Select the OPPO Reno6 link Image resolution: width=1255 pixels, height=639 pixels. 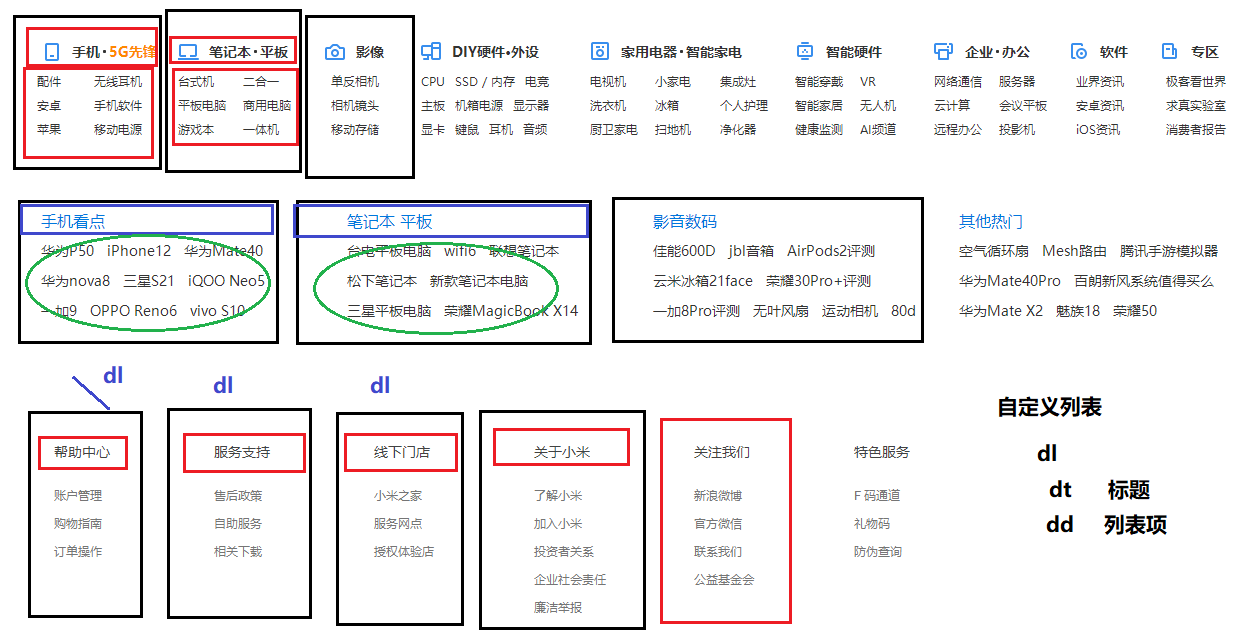coord(133,311)
